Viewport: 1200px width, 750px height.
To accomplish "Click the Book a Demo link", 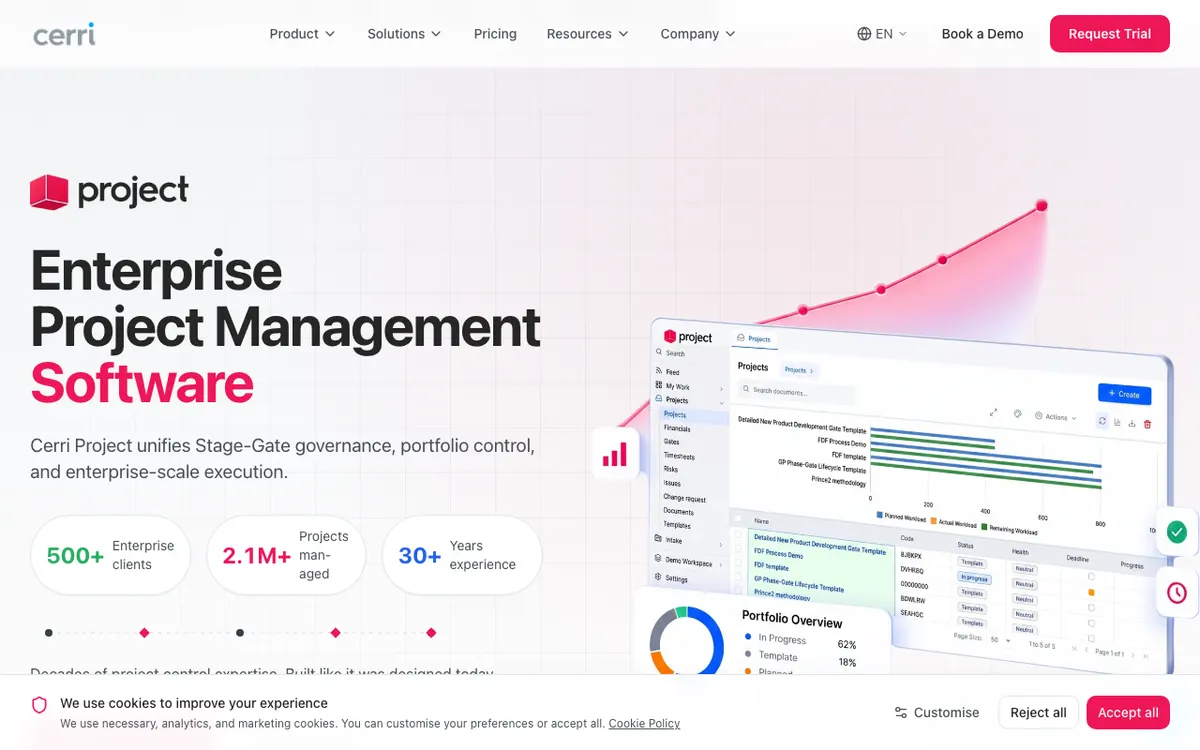I will pyautogui.click(x=982, y=34).
